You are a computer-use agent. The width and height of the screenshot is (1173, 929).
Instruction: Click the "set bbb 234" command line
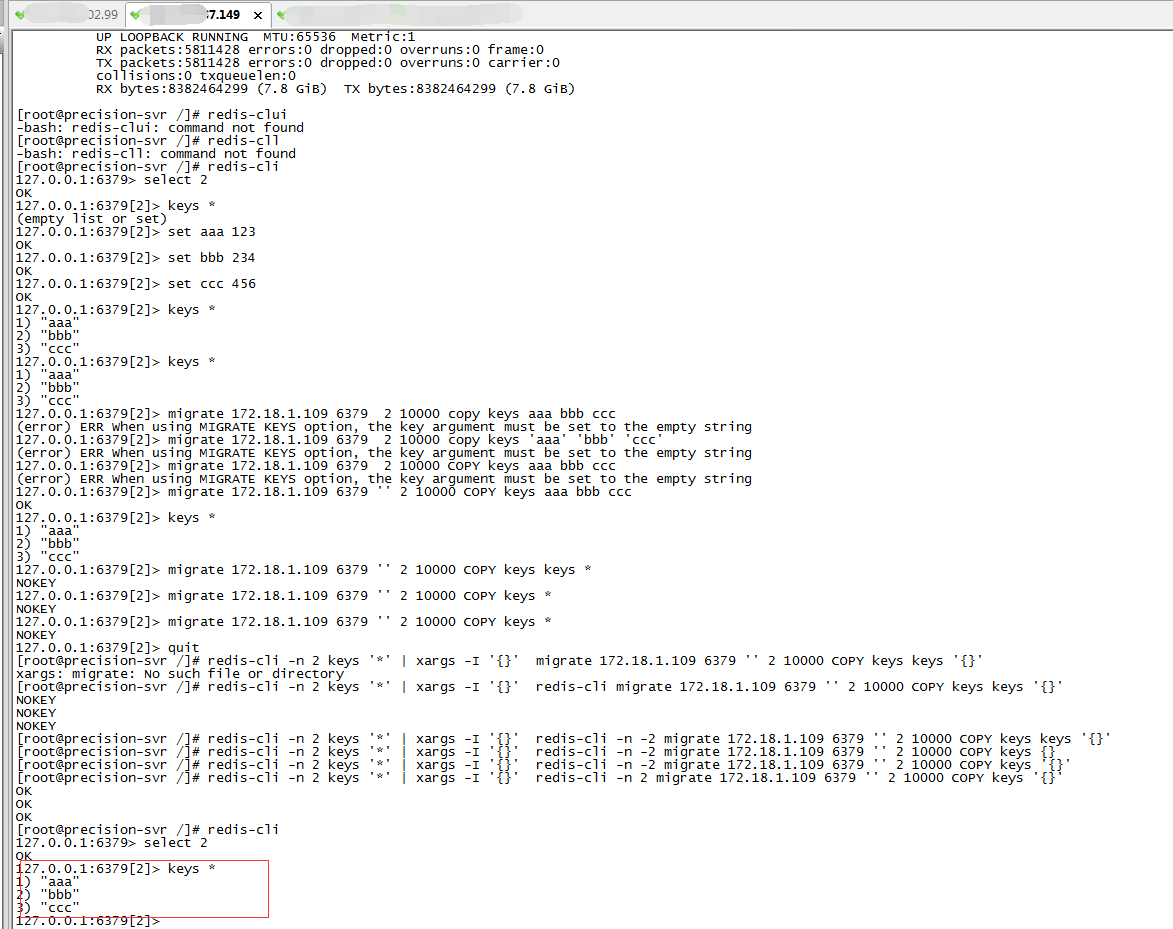point(211,258)
